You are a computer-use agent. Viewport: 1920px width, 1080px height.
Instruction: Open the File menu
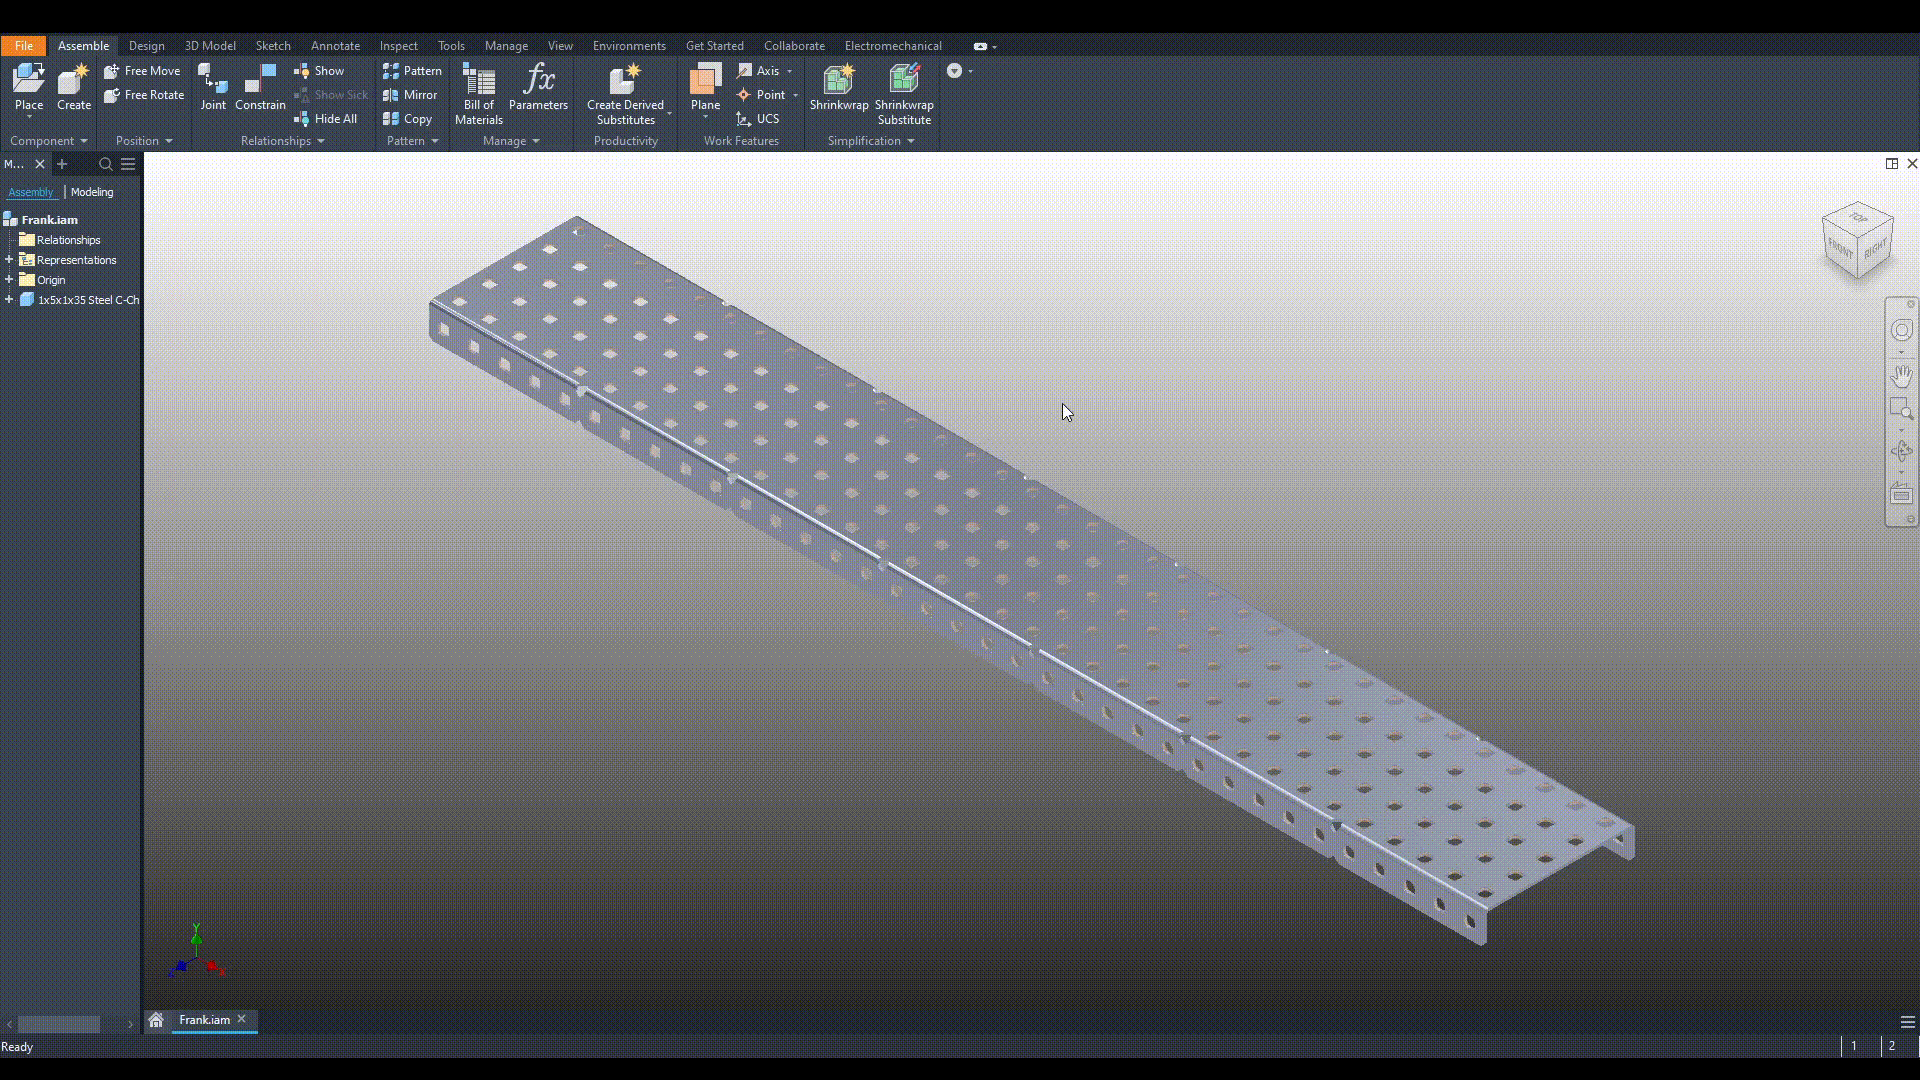click(x=24, y=46)
